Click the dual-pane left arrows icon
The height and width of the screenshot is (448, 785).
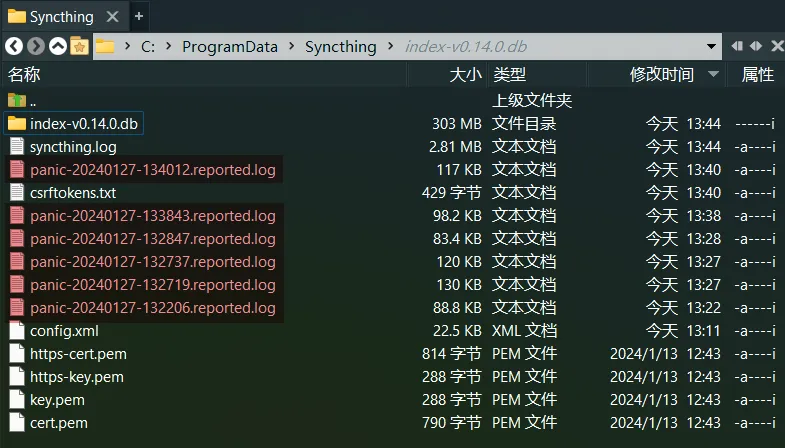(737, 46)
